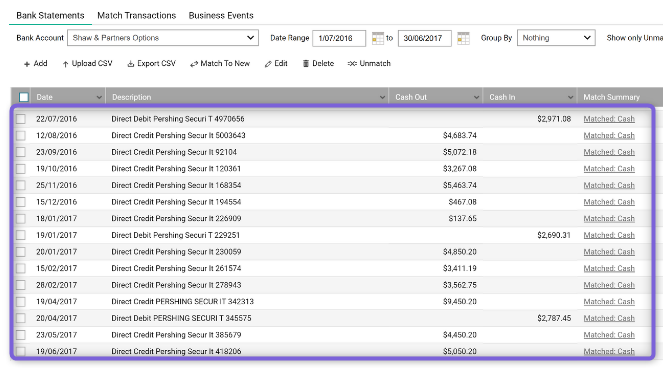Tick checkbox for 12/08/2016 row

pyautogui.click(x=21, y=136)
